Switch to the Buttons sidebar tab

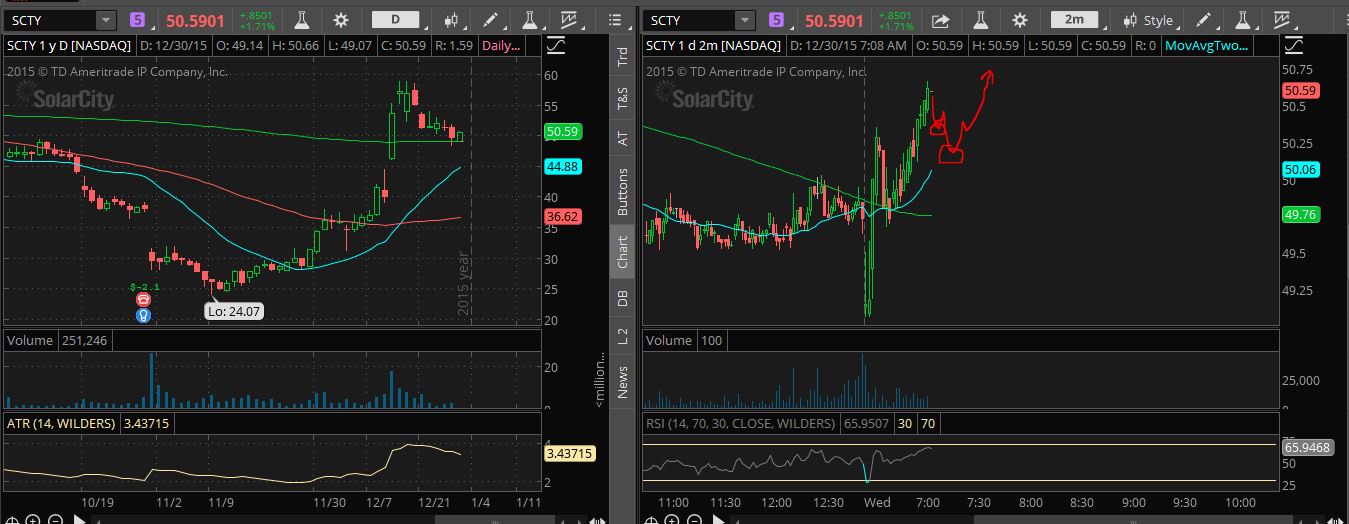623,191
